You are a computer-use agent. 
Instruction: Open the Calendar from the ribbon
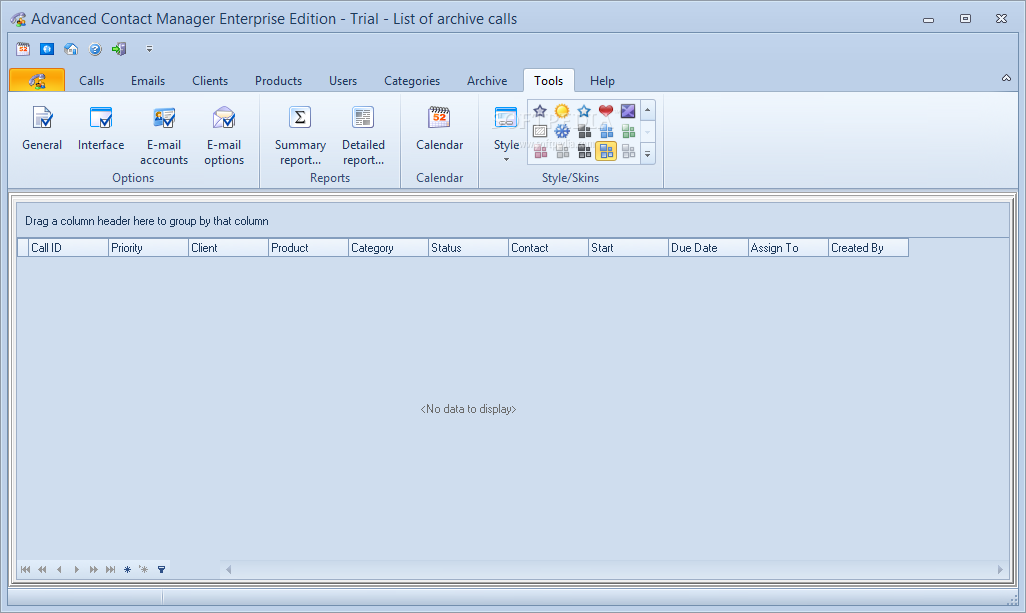coord(439,130)
